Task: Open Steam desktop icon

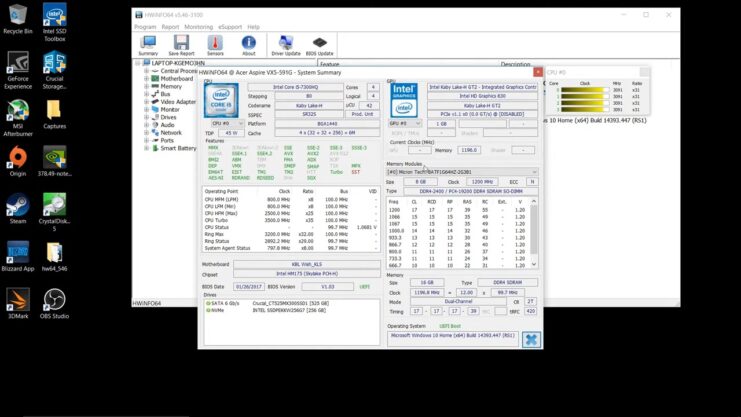Action: point(18,208)
